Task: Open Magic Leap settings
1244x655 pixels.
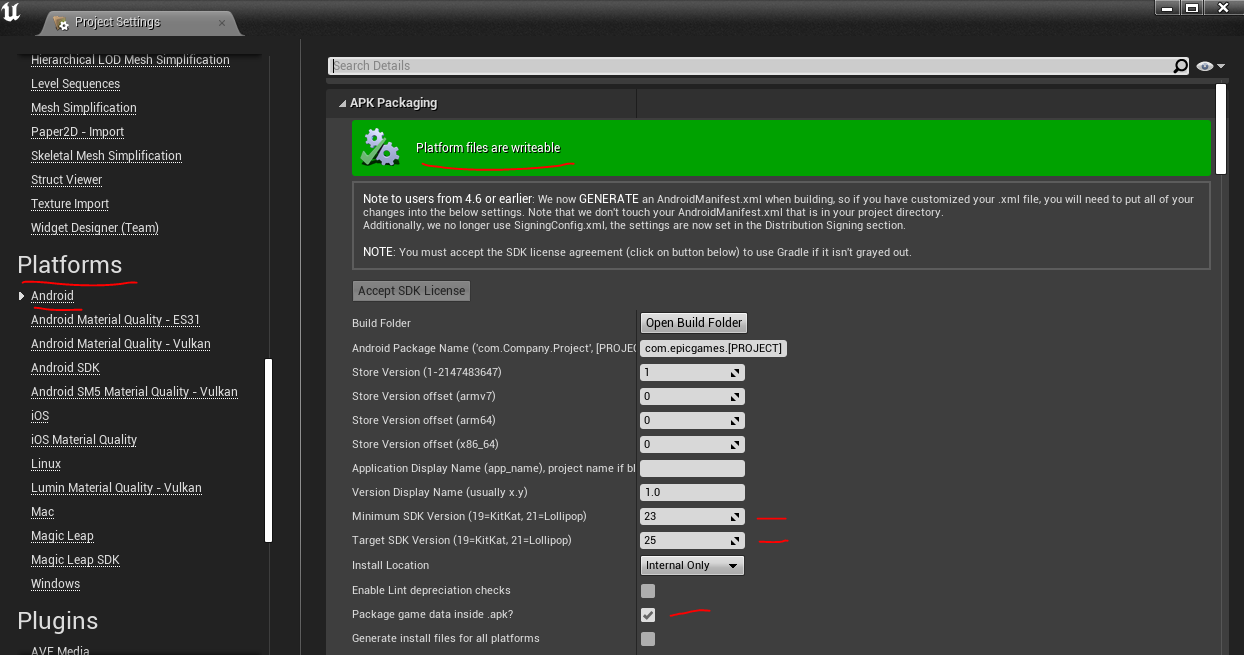Action: tap(62, 536)
